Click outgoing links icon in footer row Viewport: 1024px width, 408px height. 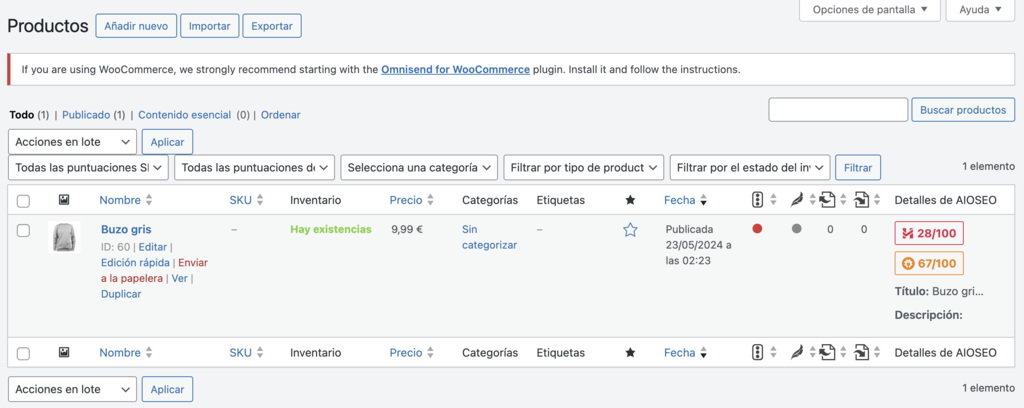(827, 353)
